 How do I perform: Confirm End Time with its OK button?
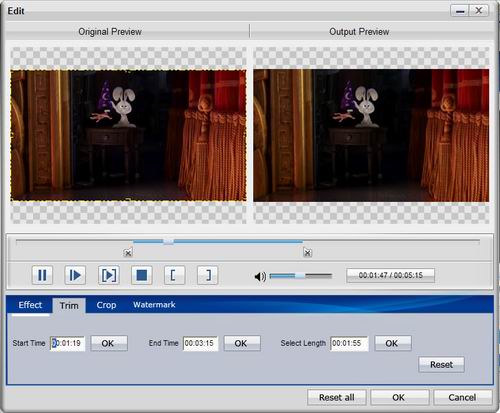click(242, 343)
